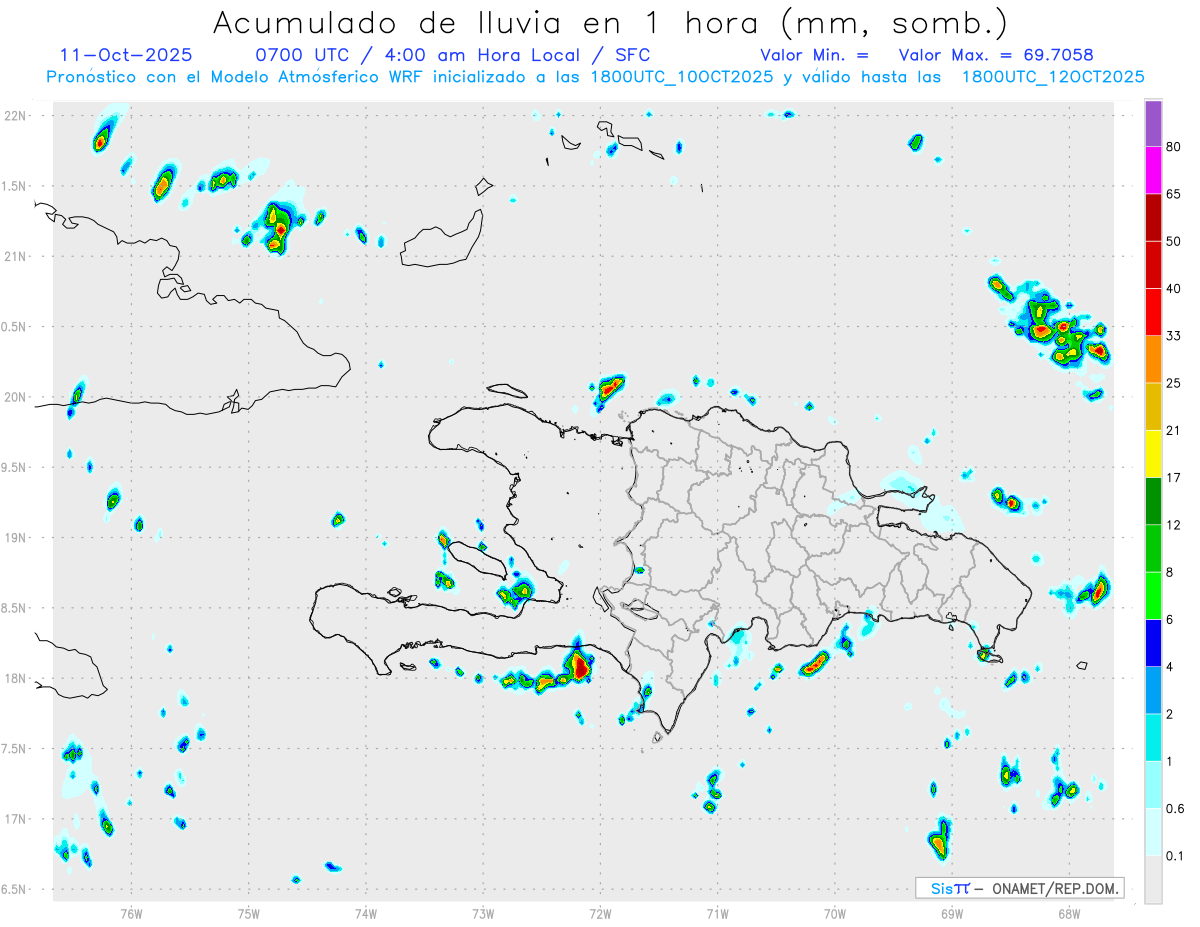Click the 'SFC' surface level label
This screenshot has height=927, width=1200.
coord(633,55)
